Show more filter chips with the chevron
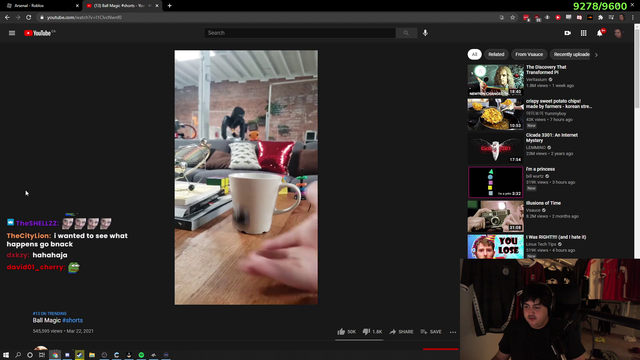Screen dimensions: 640x360 point(596,55)
